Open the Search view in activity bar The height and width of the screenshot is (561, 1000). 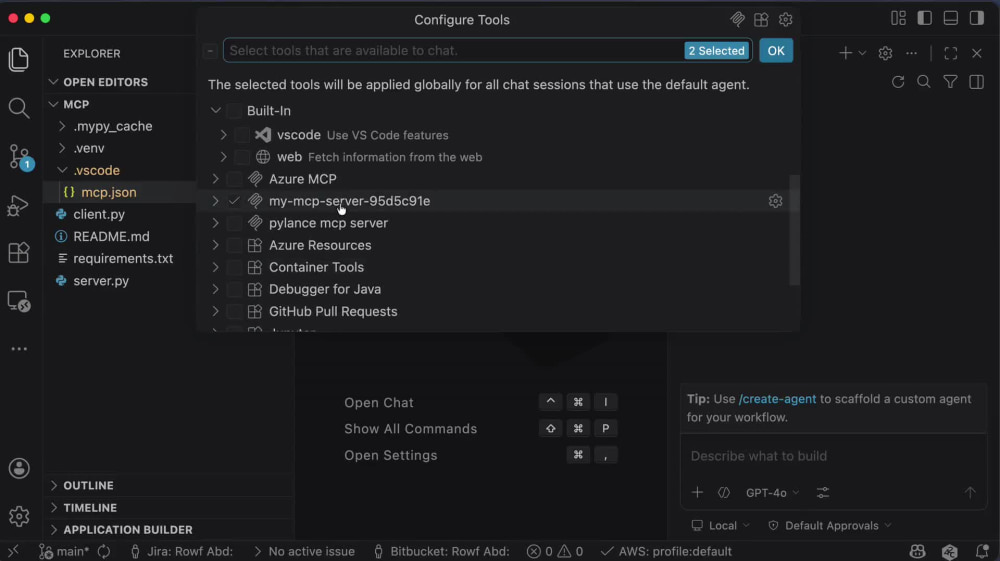(18, 108)
